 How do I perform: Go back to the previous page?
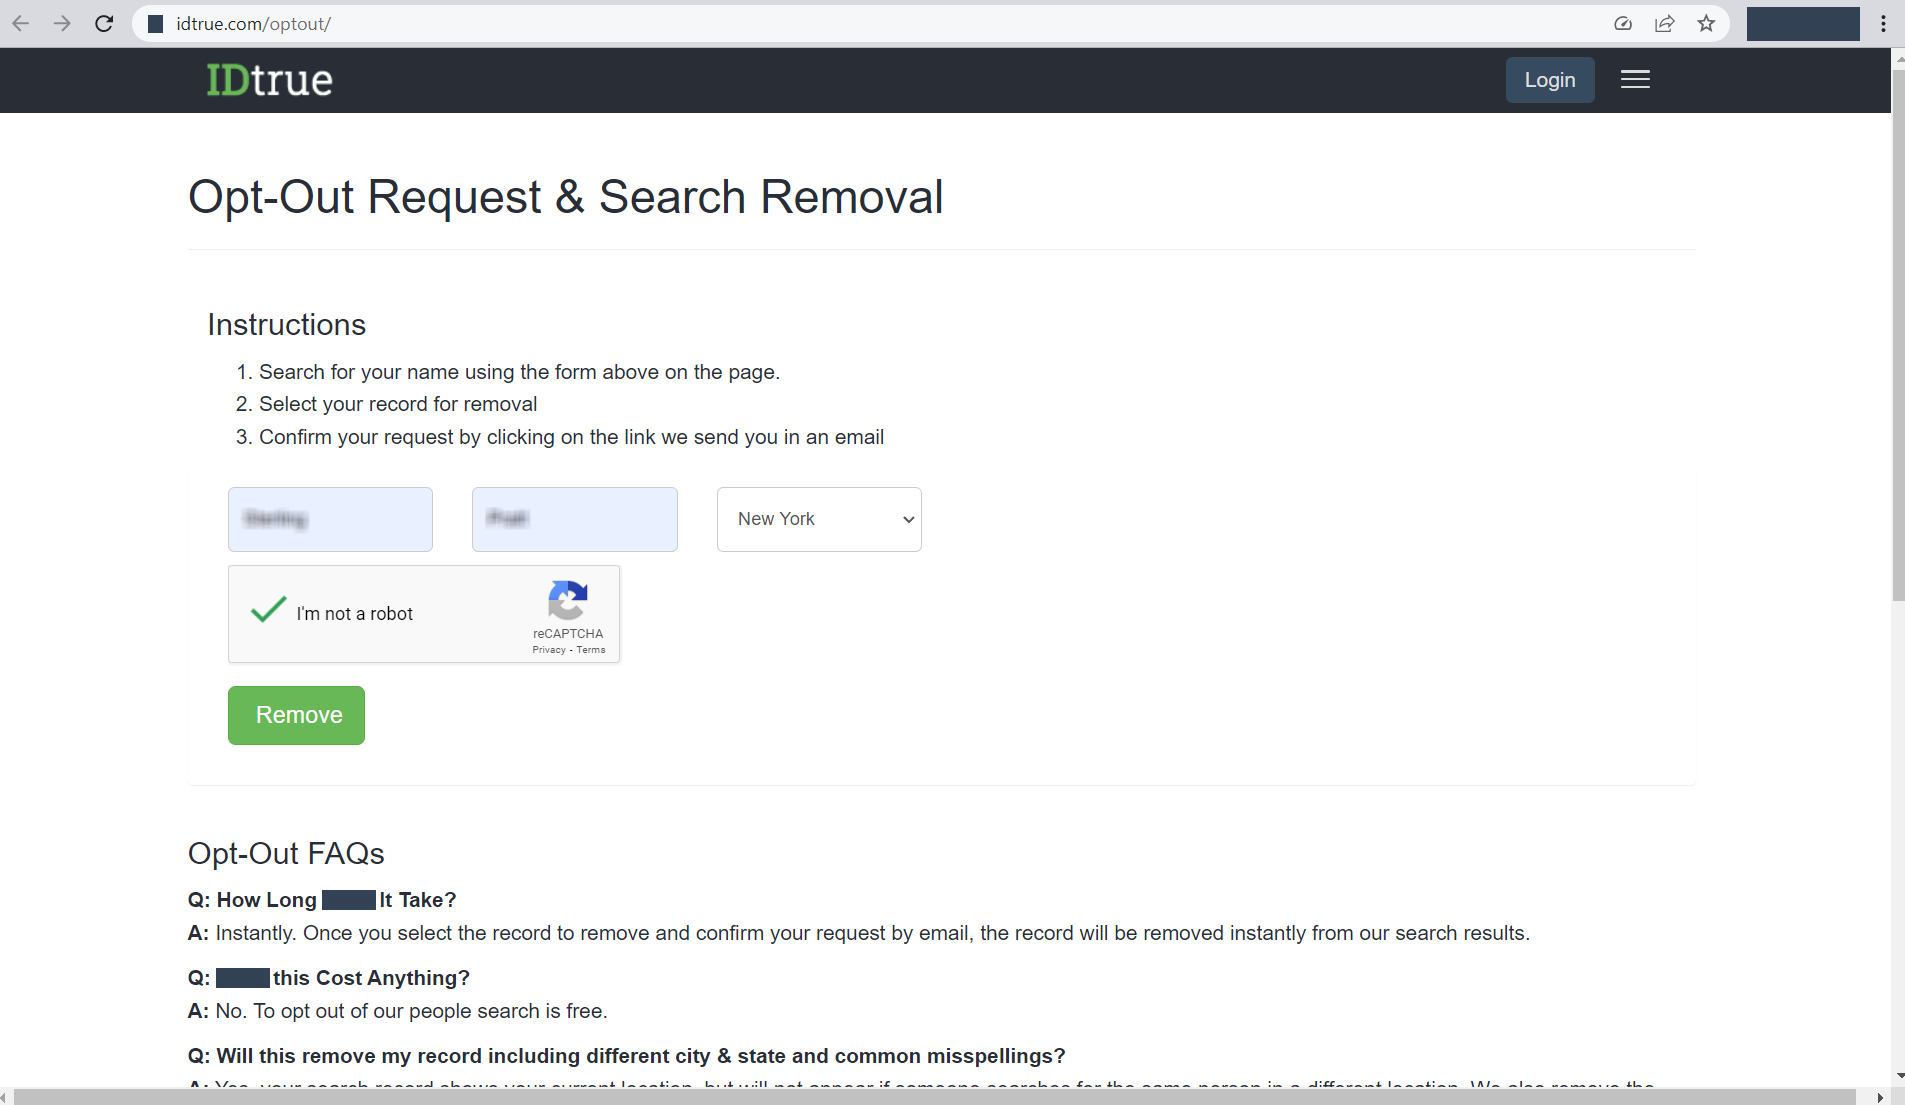point(21,24)
